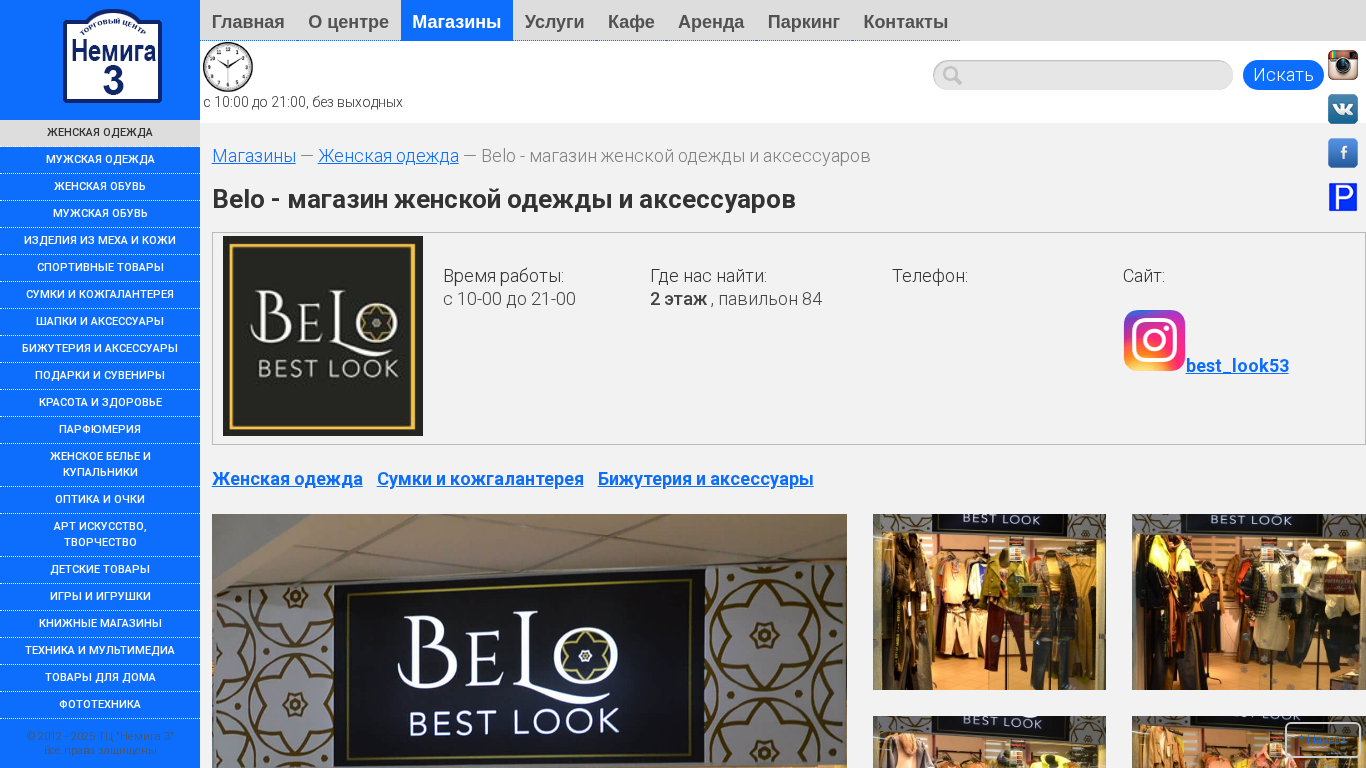
Task: Open the bottom-row photo under the first shop window
Action: (989, 742)
